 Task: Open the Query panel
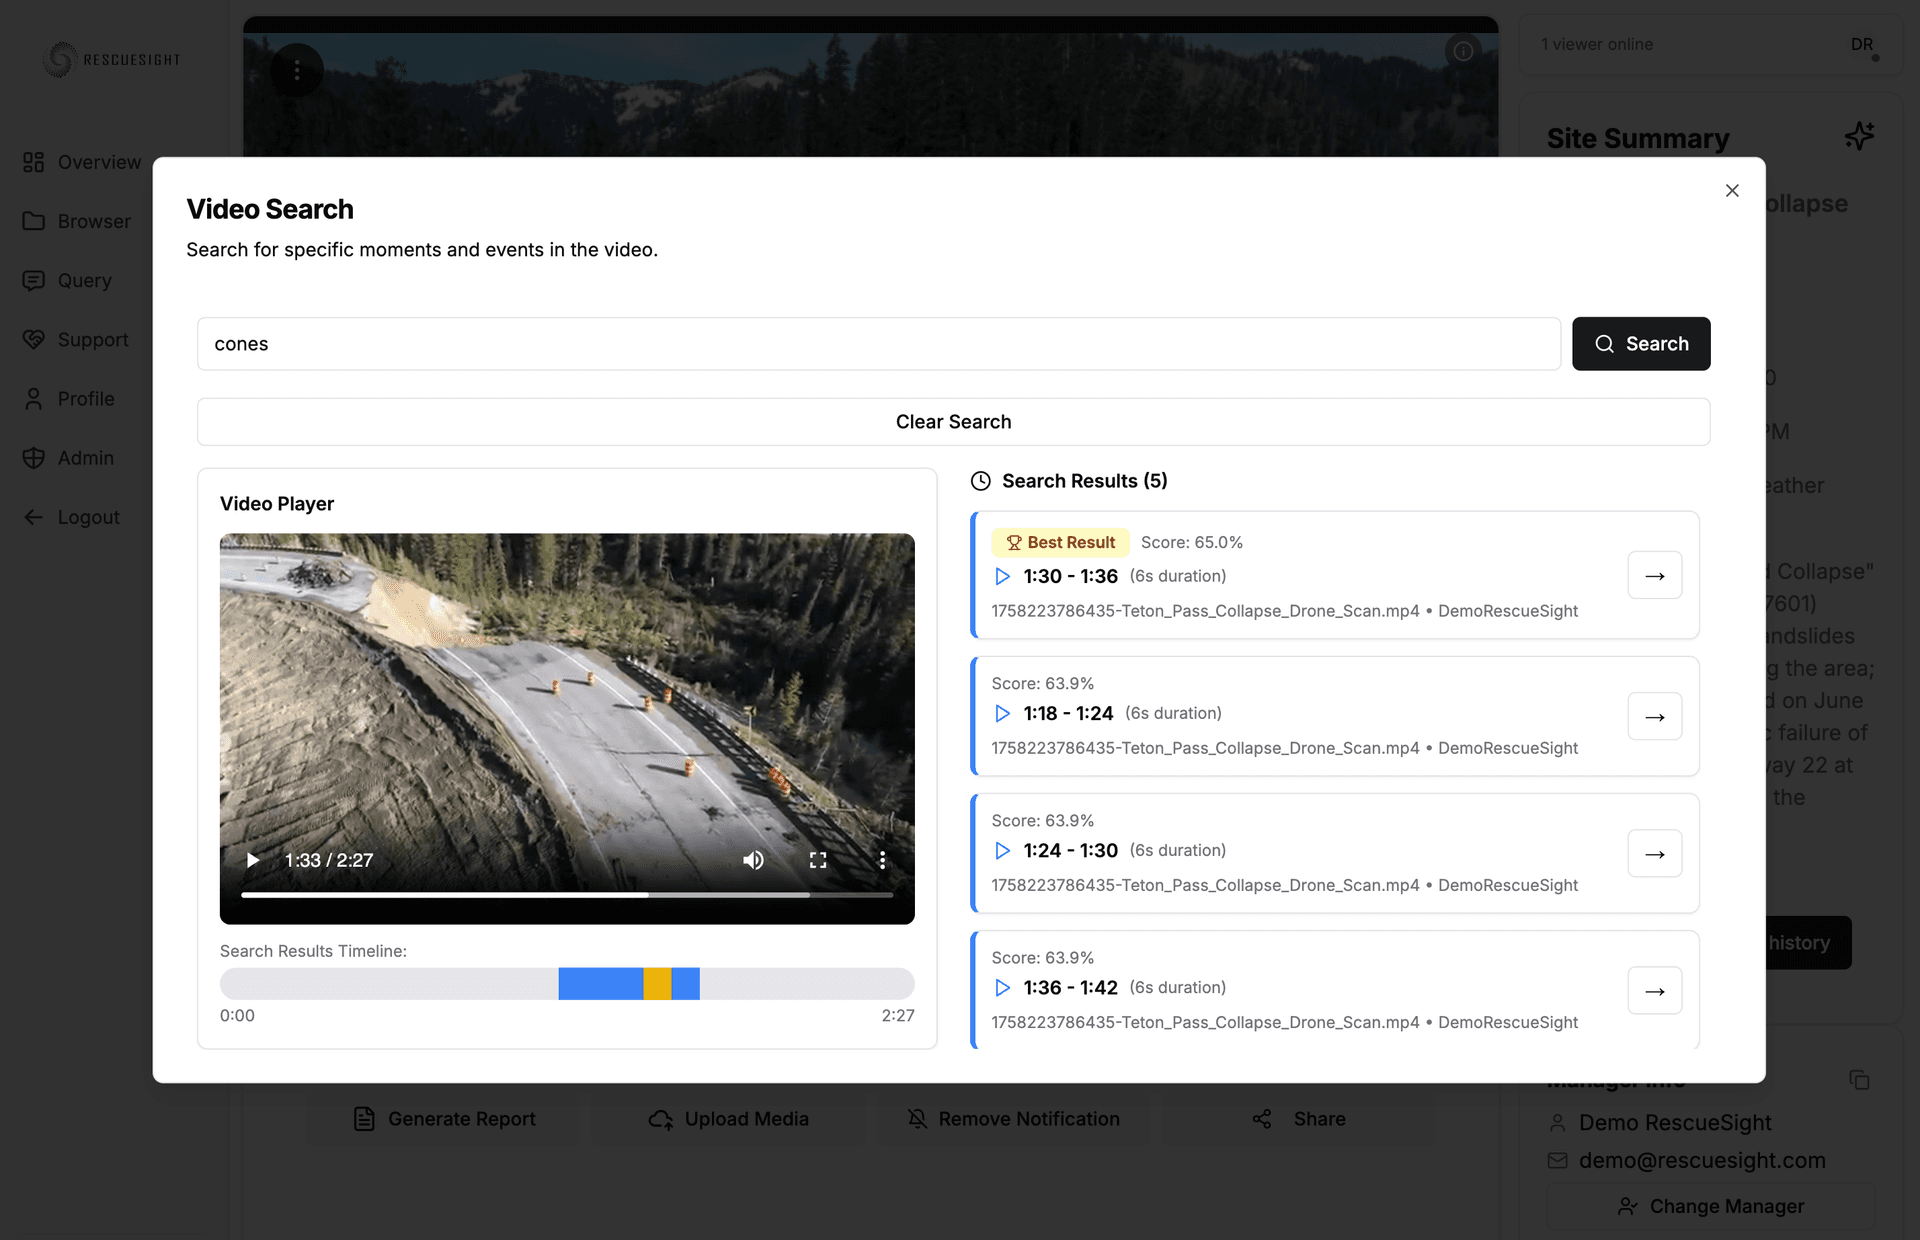point(84,280)
